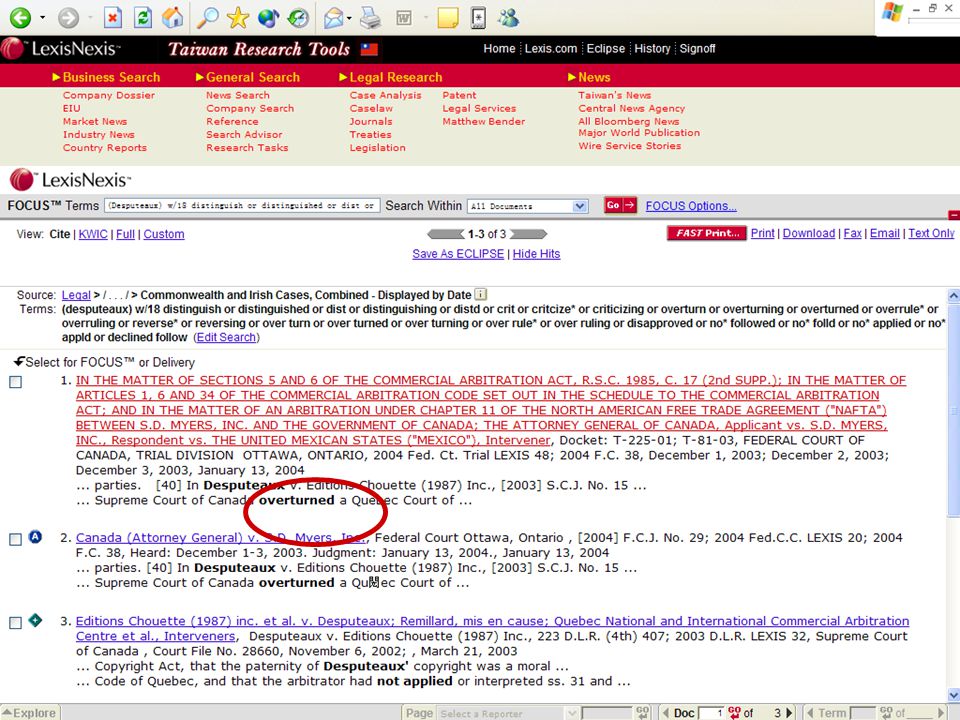Open Caselaw under Legal Research
This screenshot has height=720, width=960.
(371, 108)
